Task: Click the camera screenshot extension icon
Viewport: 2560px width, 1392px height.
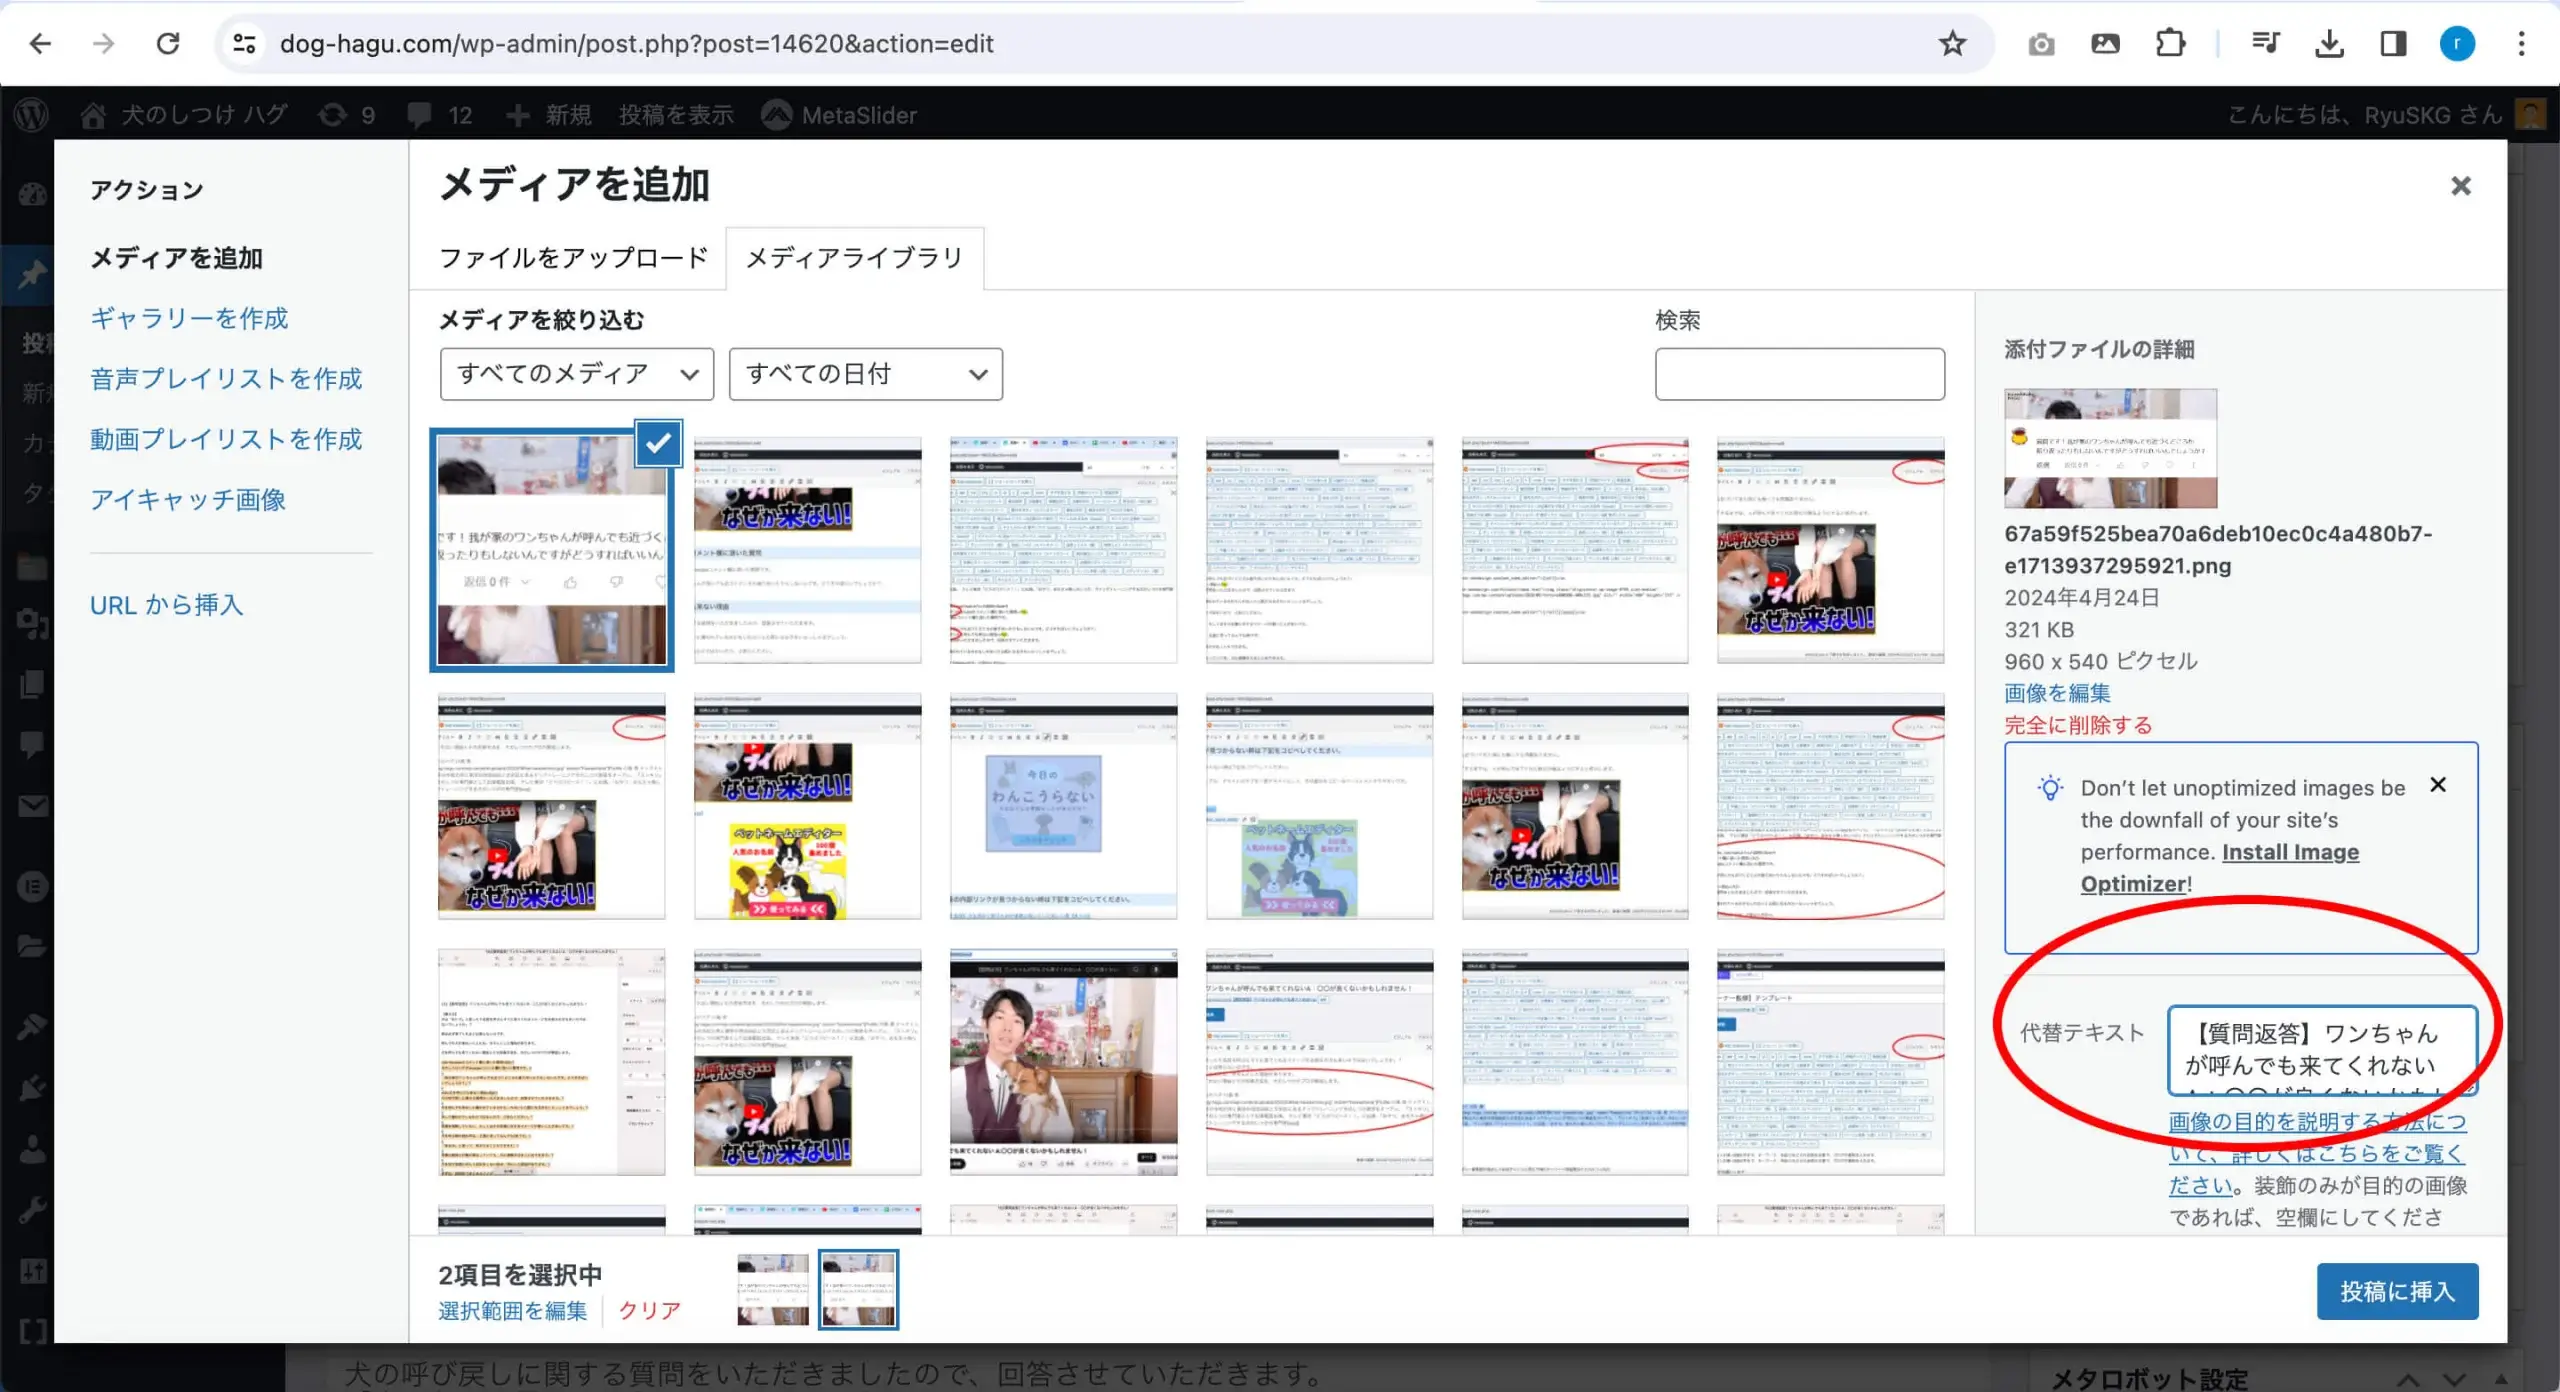Action: point(2041,44)
